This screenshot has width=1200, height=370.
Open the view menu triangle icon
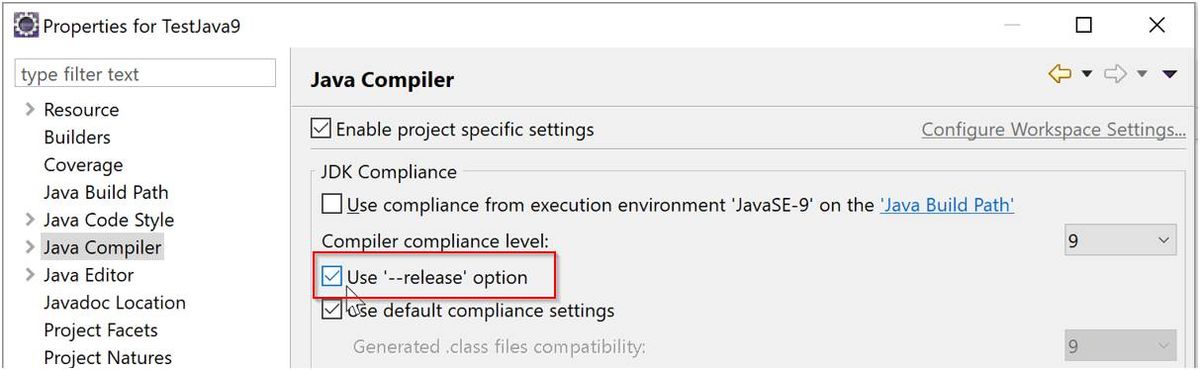1170,75
